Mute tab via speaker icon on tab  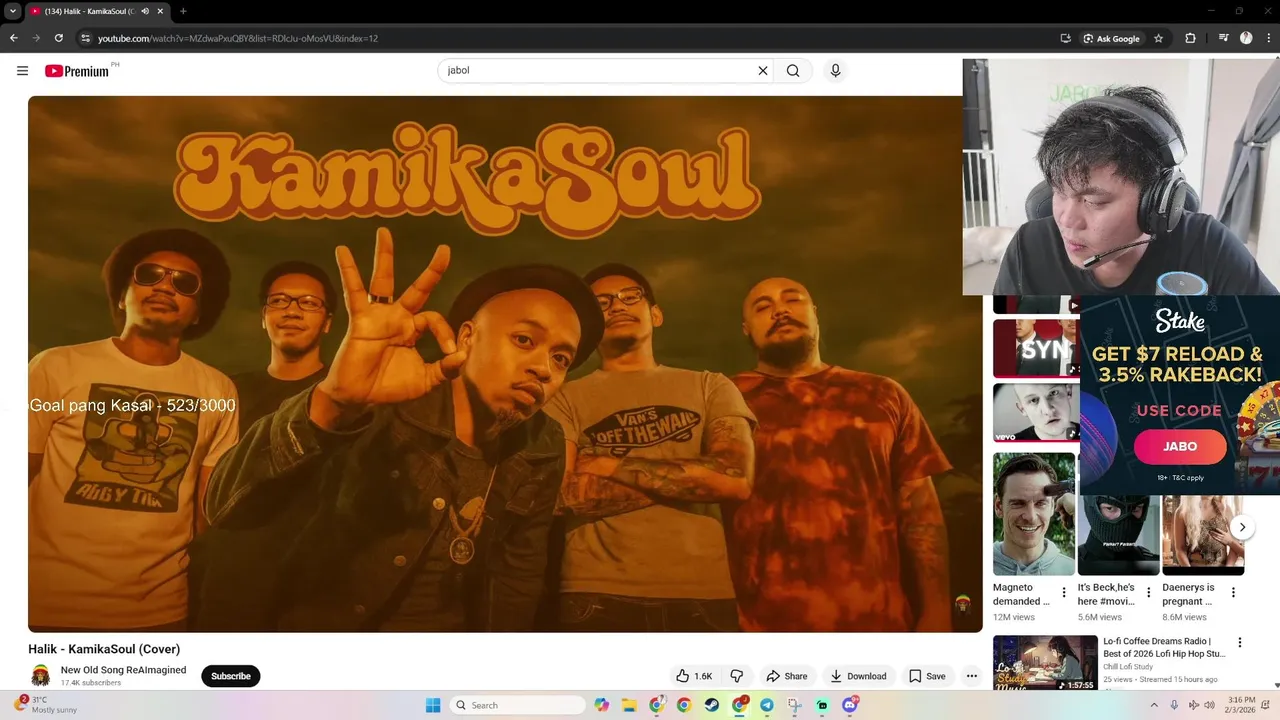(145, 11)
